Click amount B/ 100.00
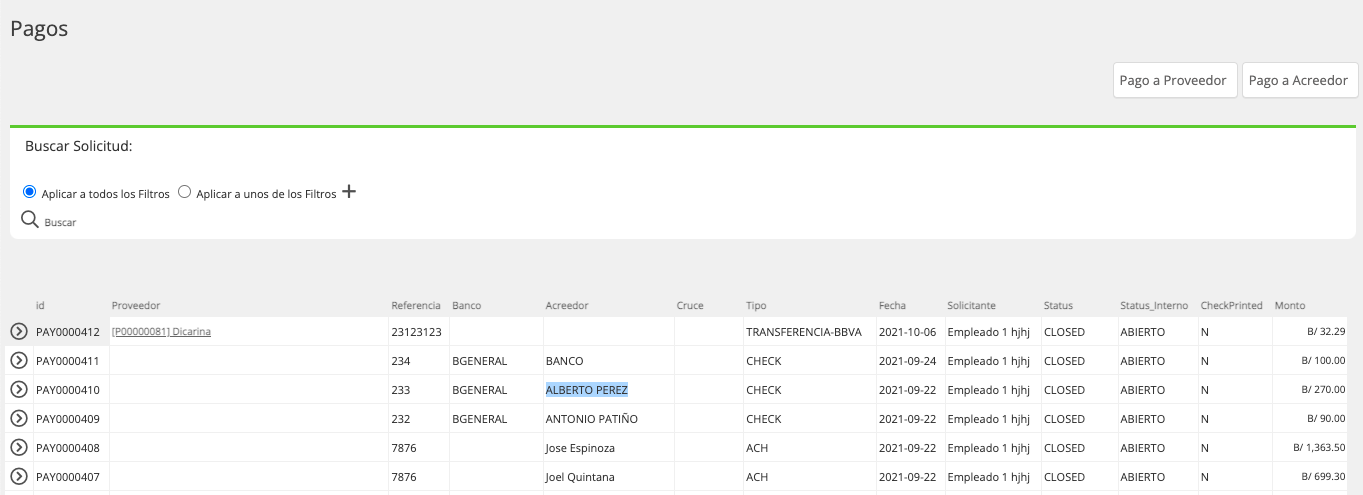The image size is (1363, 495). (x=1324, y=360)
